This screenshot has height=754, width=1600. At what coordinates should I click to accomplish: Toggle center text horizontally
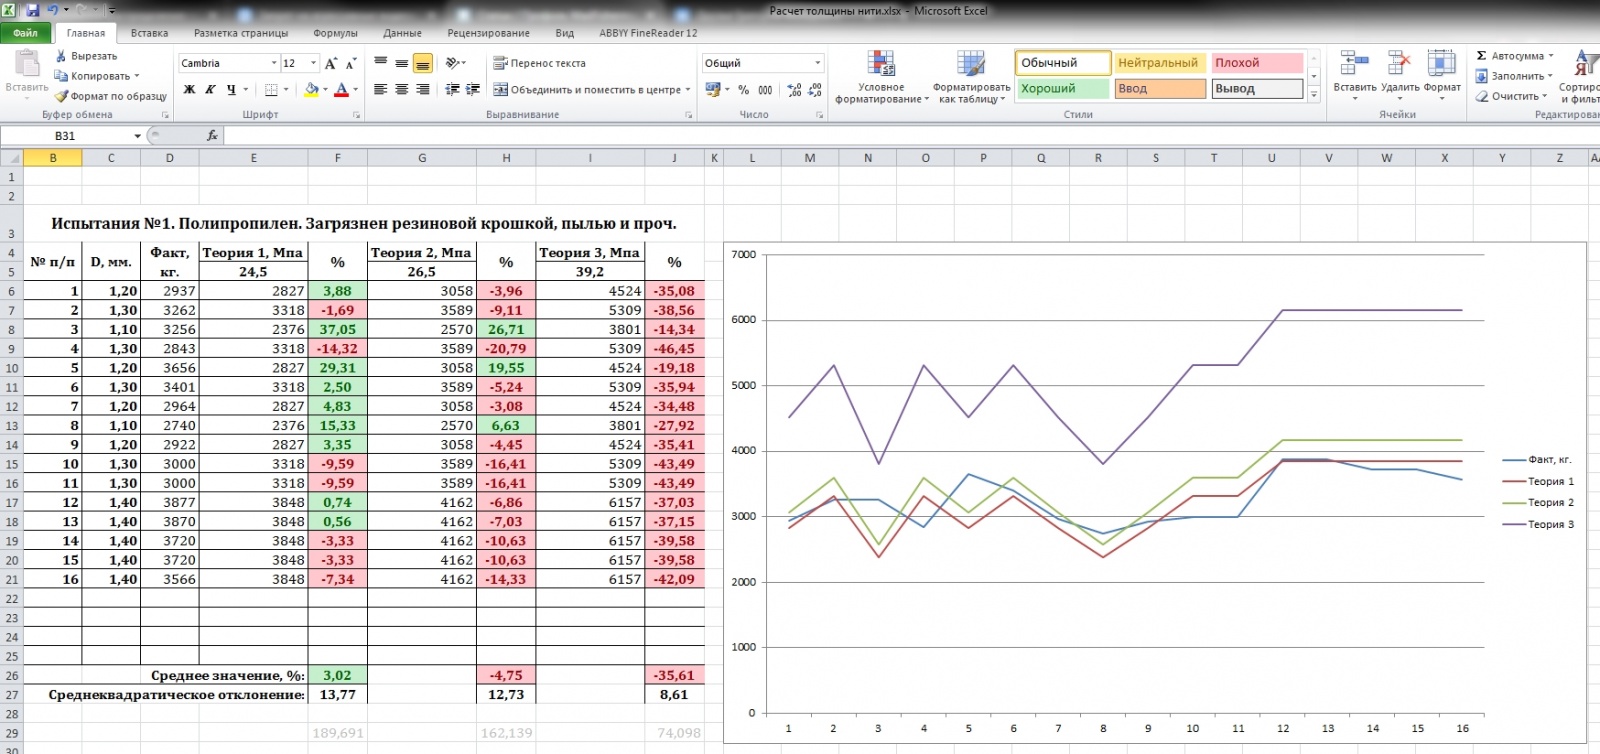point(401,89)
